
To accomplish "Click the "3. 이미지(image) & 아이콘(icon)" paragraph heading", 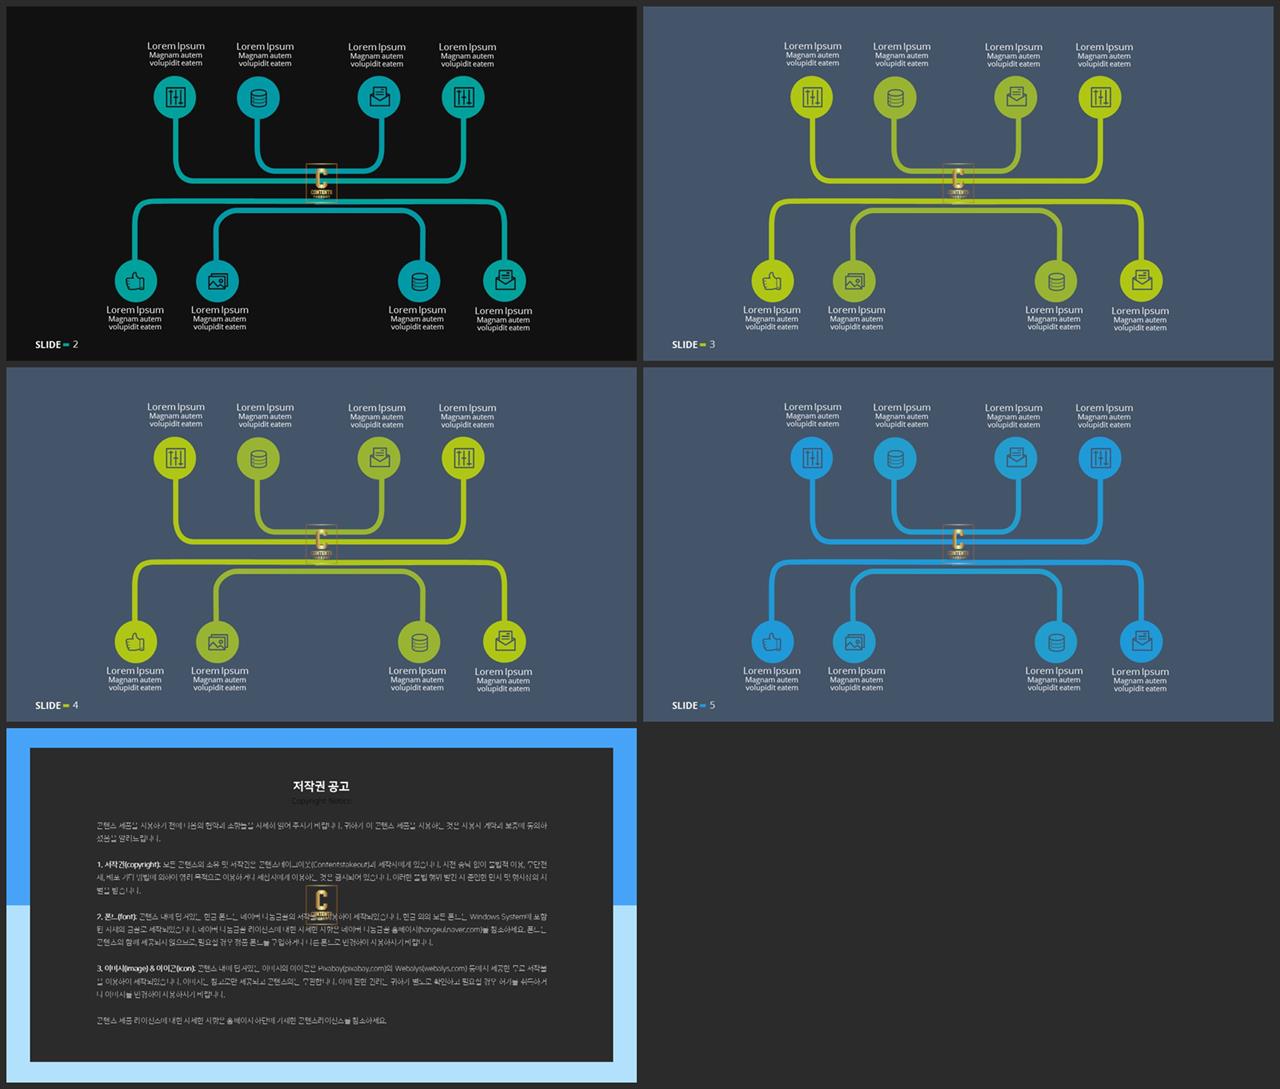I will [x=146, y=968].
